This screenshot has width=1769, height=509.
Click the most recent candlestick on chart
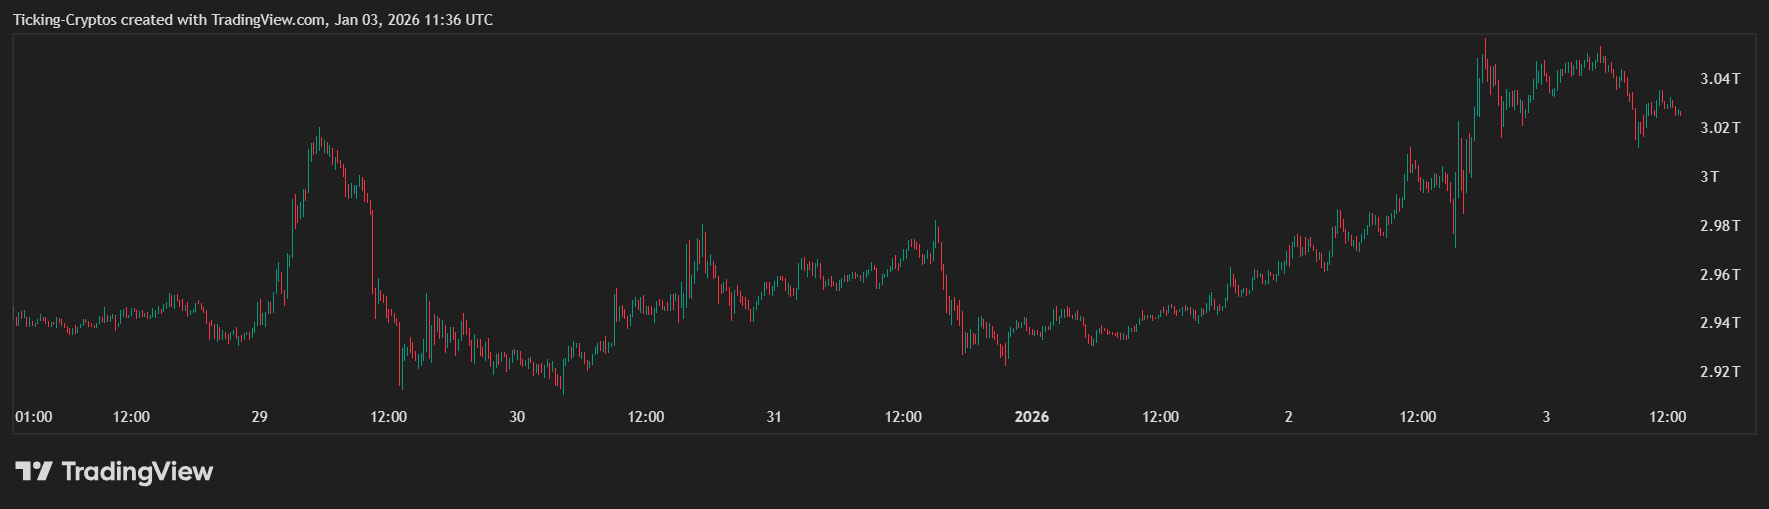(x=1679, y=113)
